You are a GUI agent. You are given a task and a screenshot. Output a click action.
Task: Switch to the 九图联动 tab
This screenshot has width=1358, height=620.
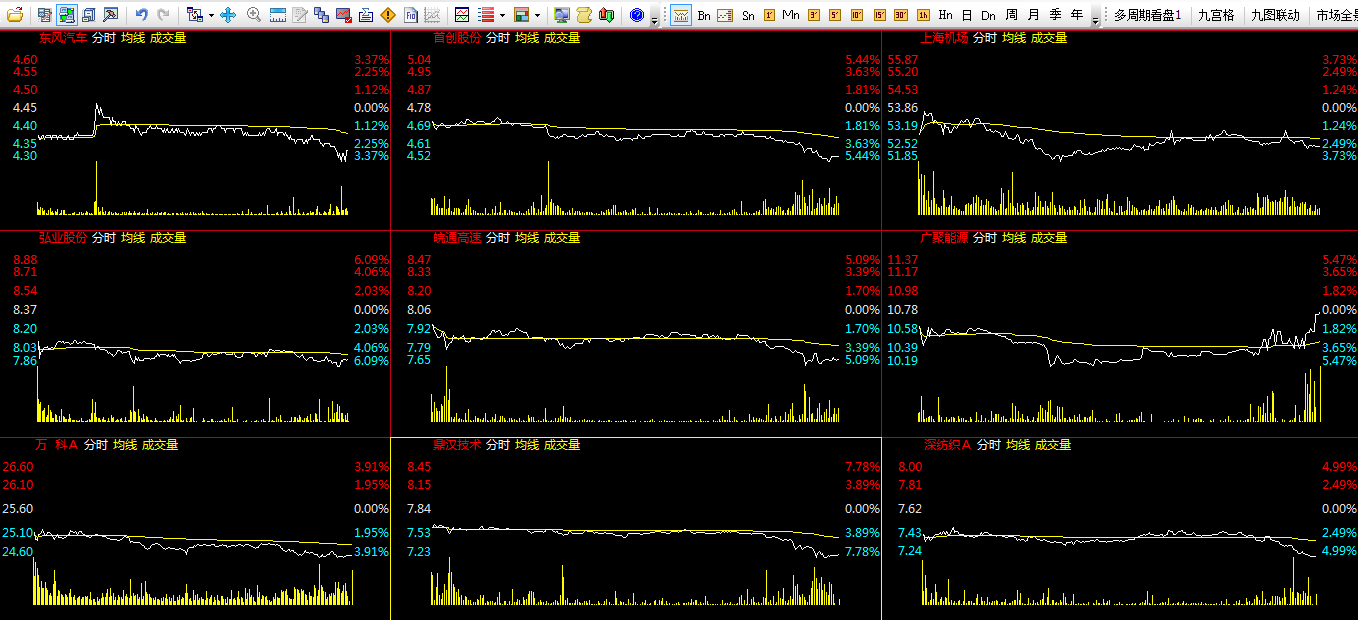pos(1275,15)
